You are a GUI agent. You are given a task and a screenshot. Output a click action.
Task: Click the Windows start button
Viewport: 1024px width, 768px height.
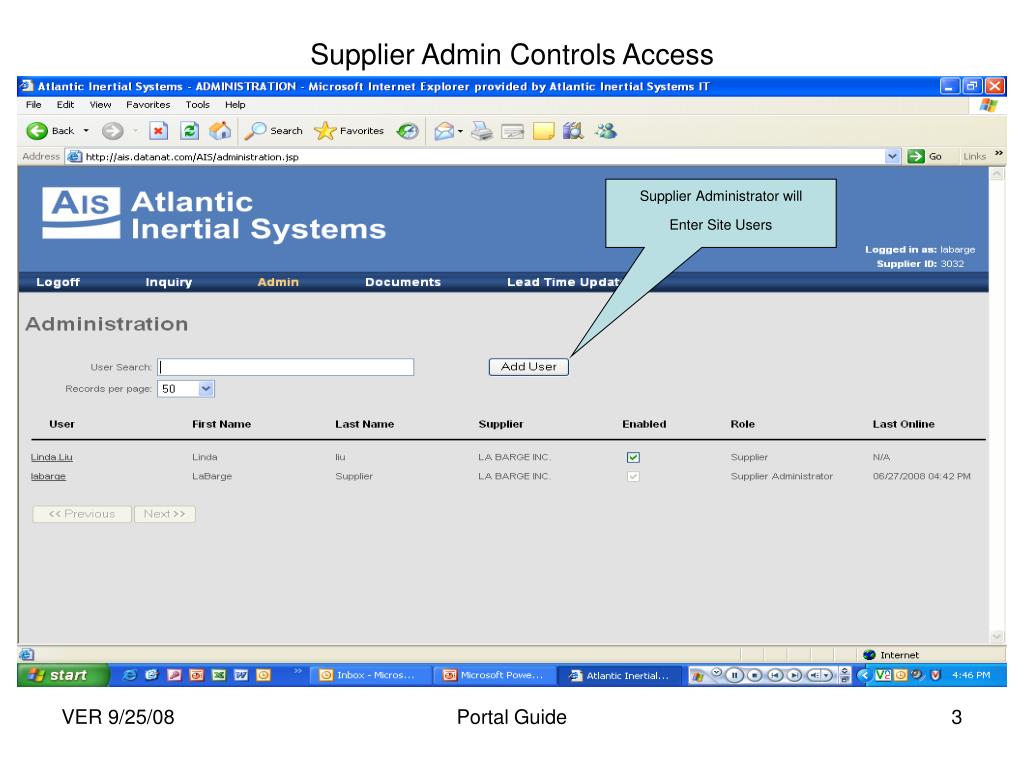pyautogui.click(x=63, y=675)
